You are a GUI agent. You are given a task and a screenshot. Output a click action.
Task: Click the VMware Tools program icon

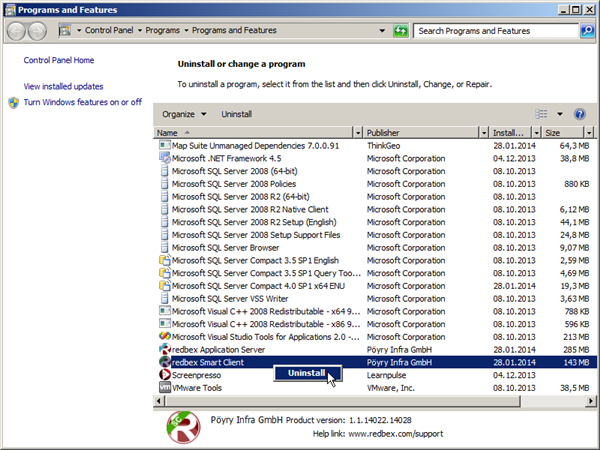coord(165,388)
